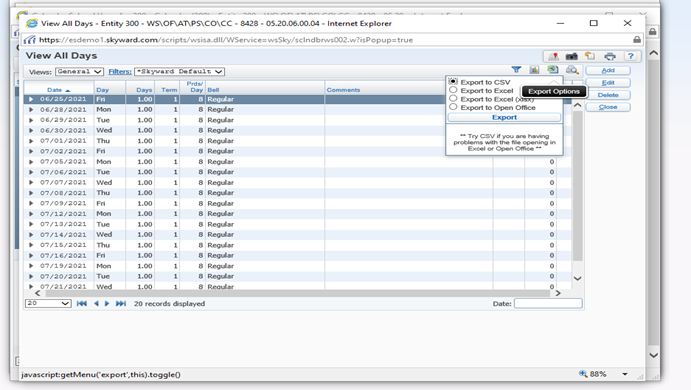The height and width of the screenshot is (390, 691).
Task: Sort by the Day column header
Action: pos(102,90)
